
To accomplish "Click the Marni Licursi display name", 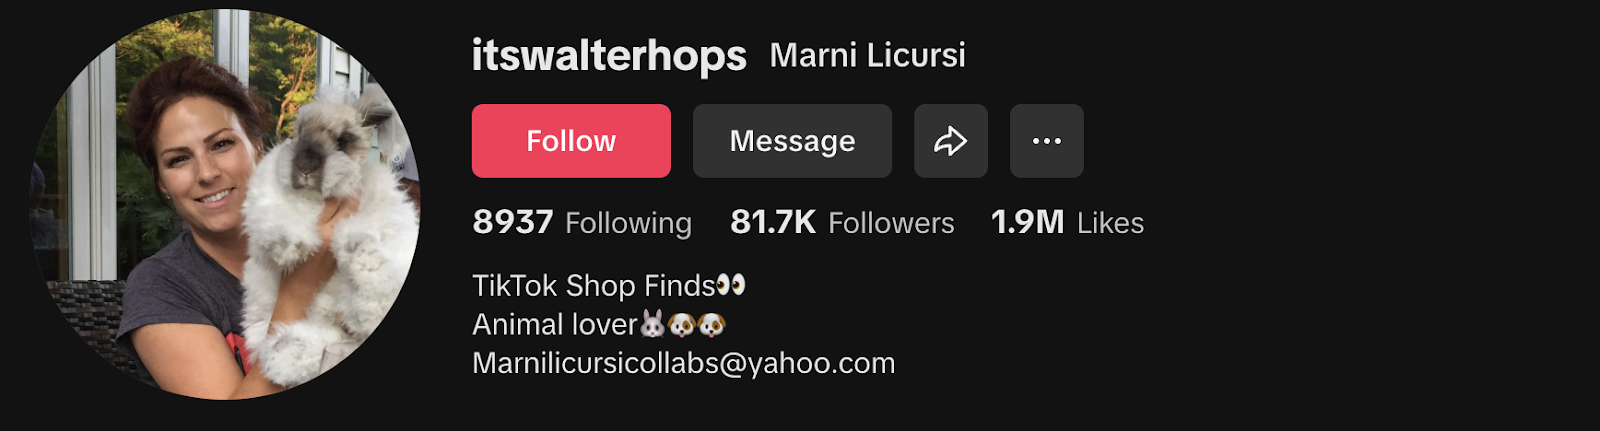I will pyautogui.click(x=868, y=55).
